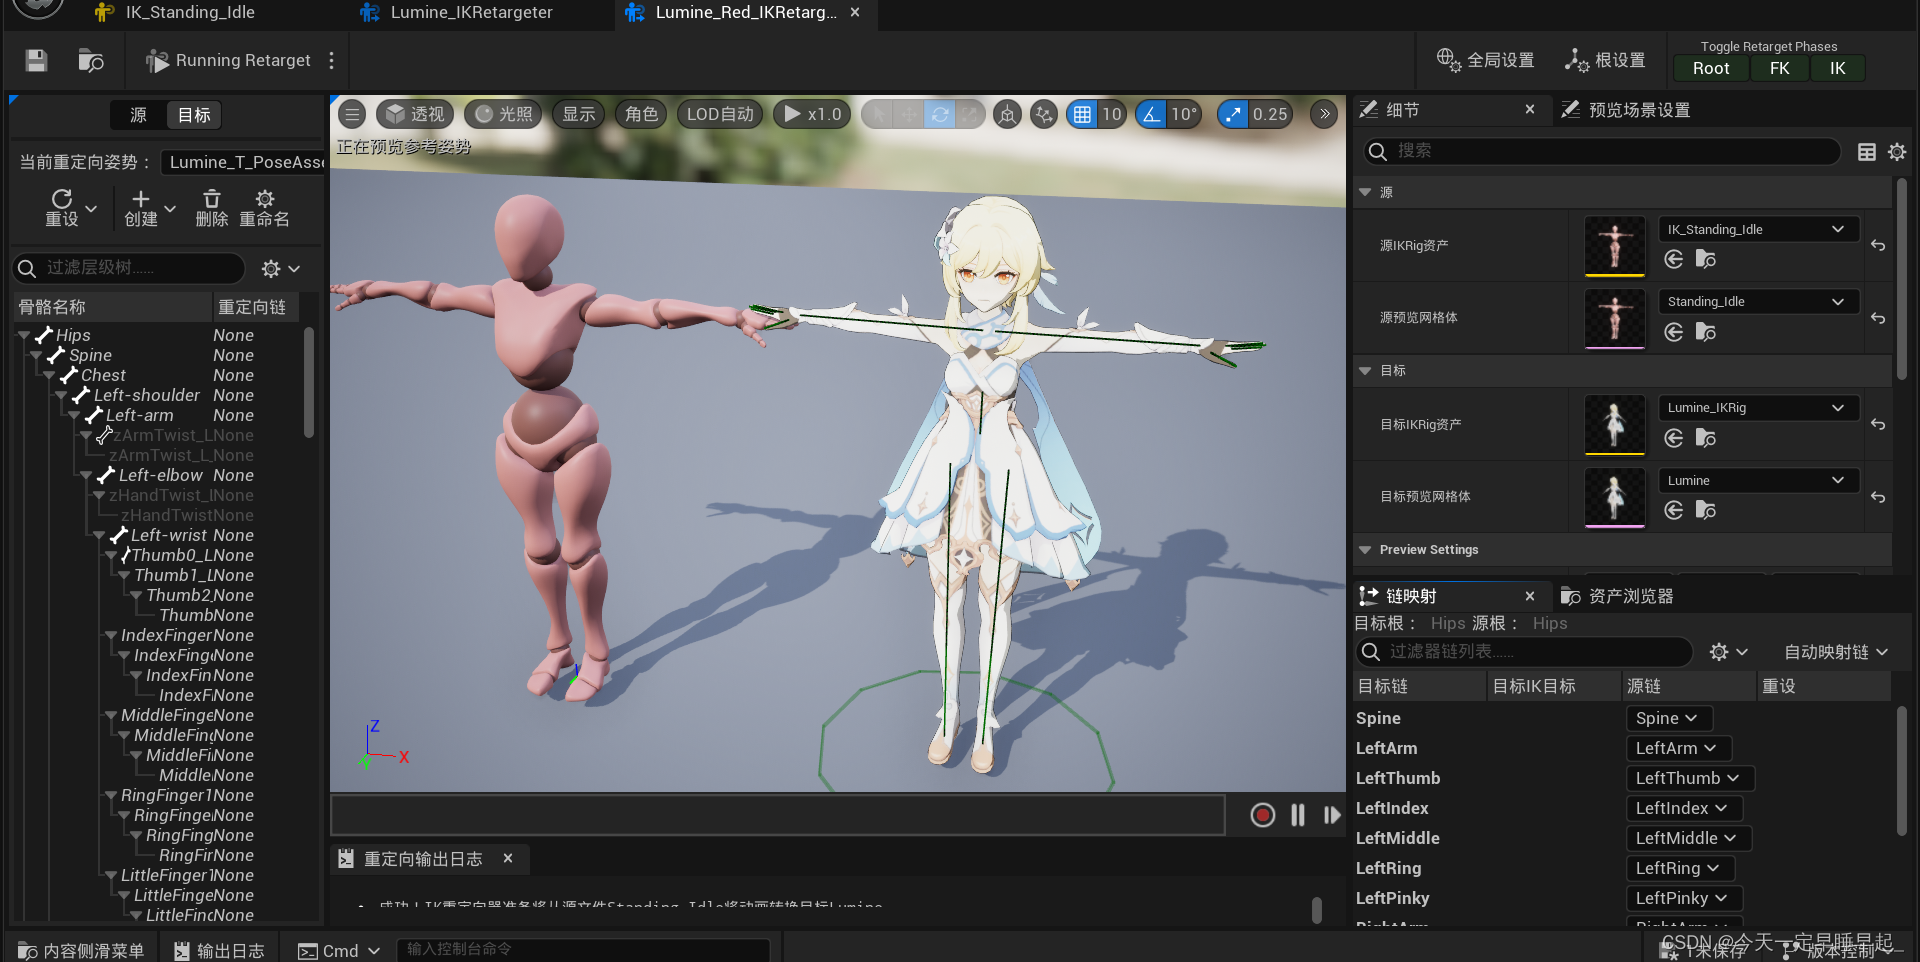Switch to 预览场景设置 tab
Image resolution: width=1920 pixels, height=962 pixels.
tap(1626, 110)
